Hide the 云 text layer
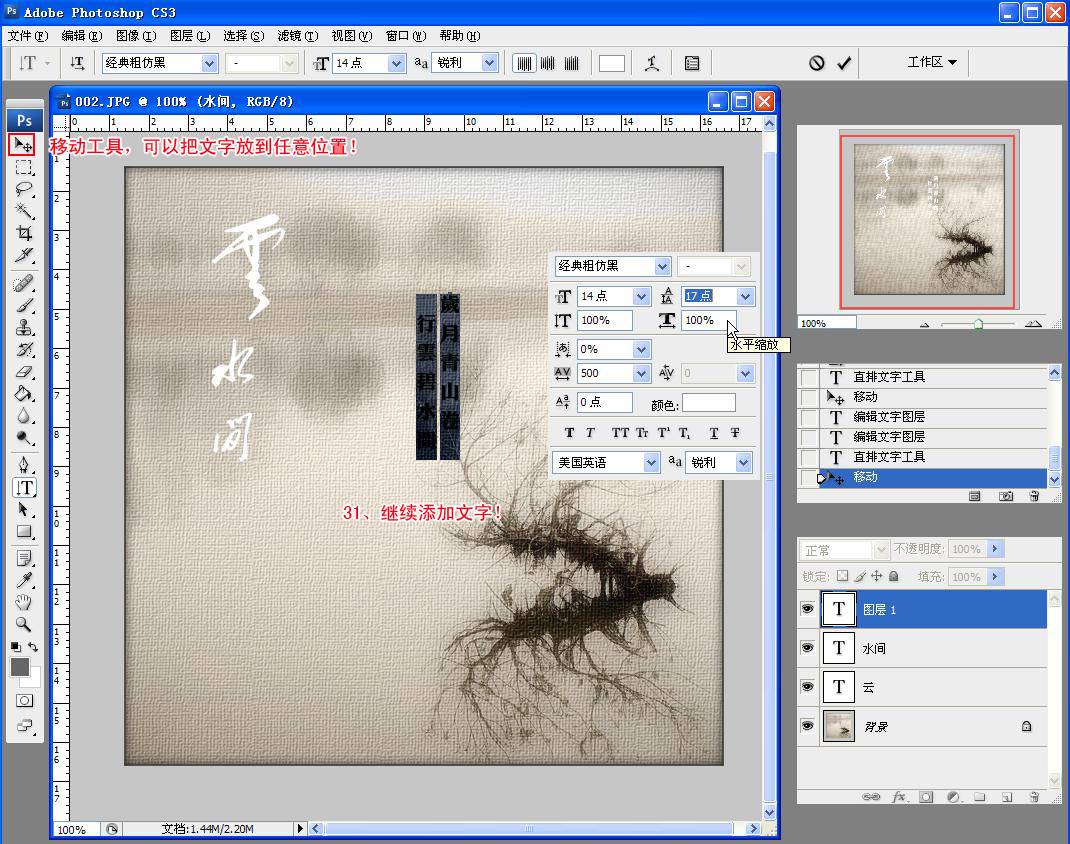 click(x=807, y=686)
